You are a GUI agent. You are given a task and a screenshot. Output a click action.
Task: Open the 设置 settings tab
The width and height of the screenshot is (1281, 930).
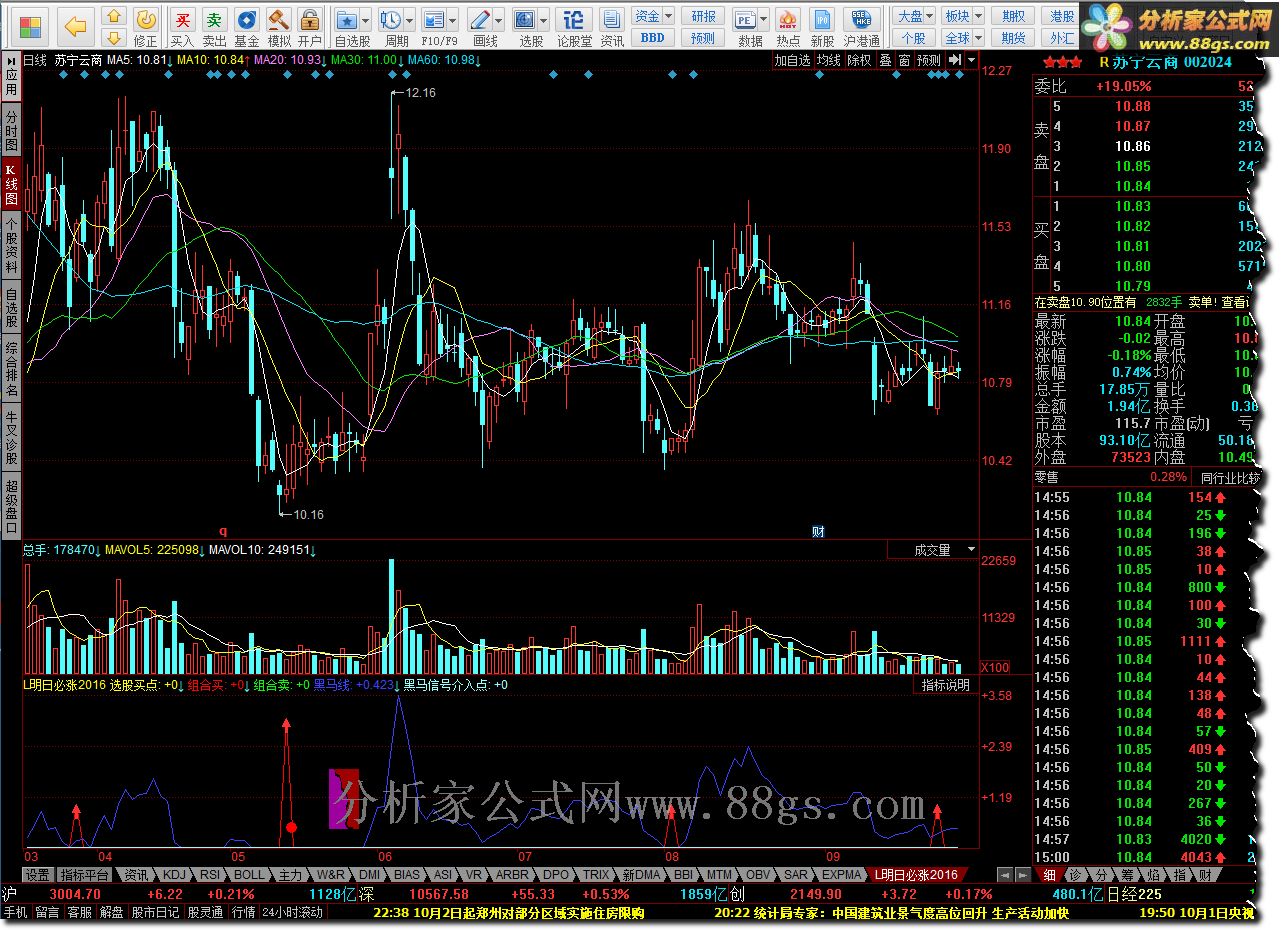pos(37,874)
